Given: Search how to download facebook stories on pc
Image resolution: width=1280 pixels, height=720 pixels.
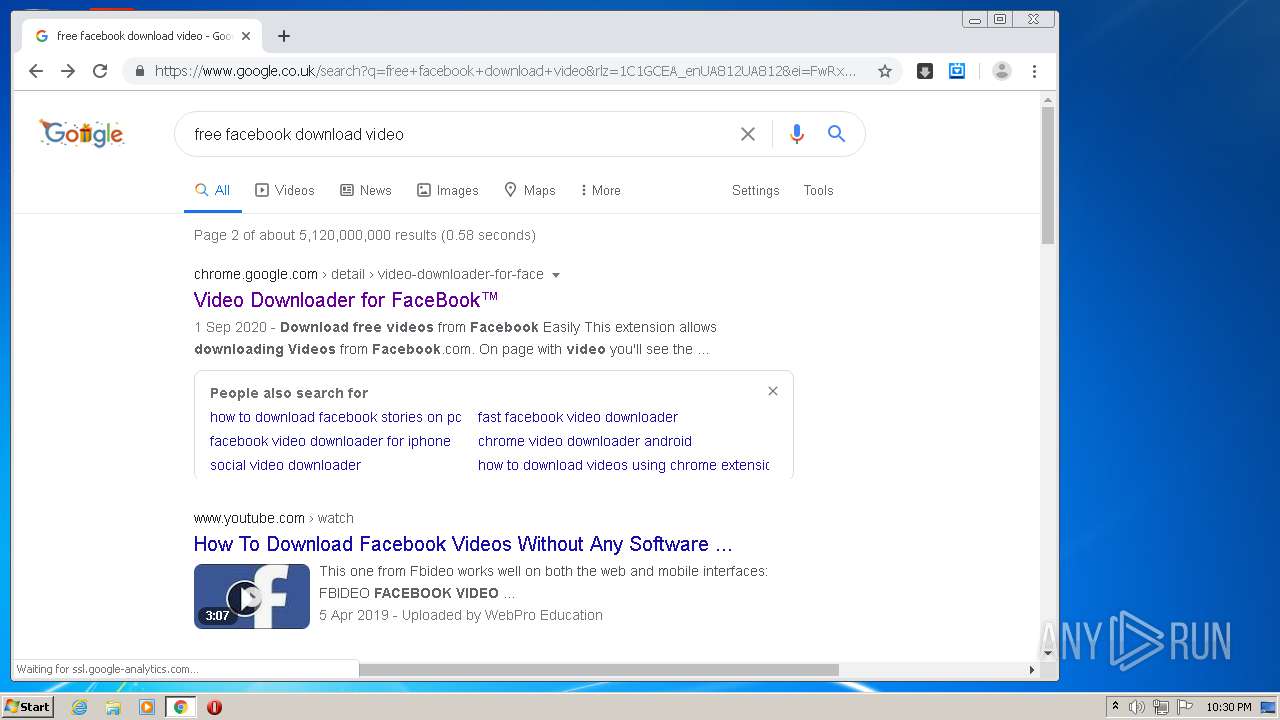Looking at the screenshot, I should click(x=335, y=417).
